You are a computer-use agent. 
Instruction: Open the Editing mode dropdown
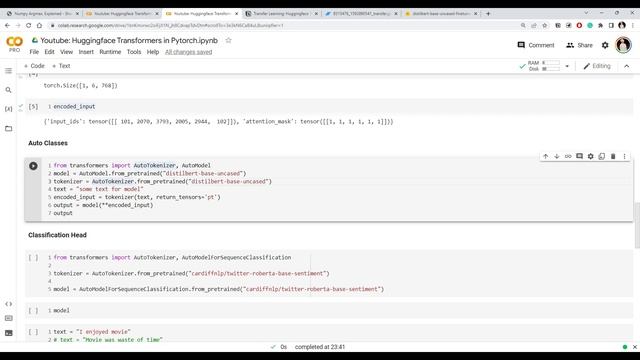tap(597, 66)
